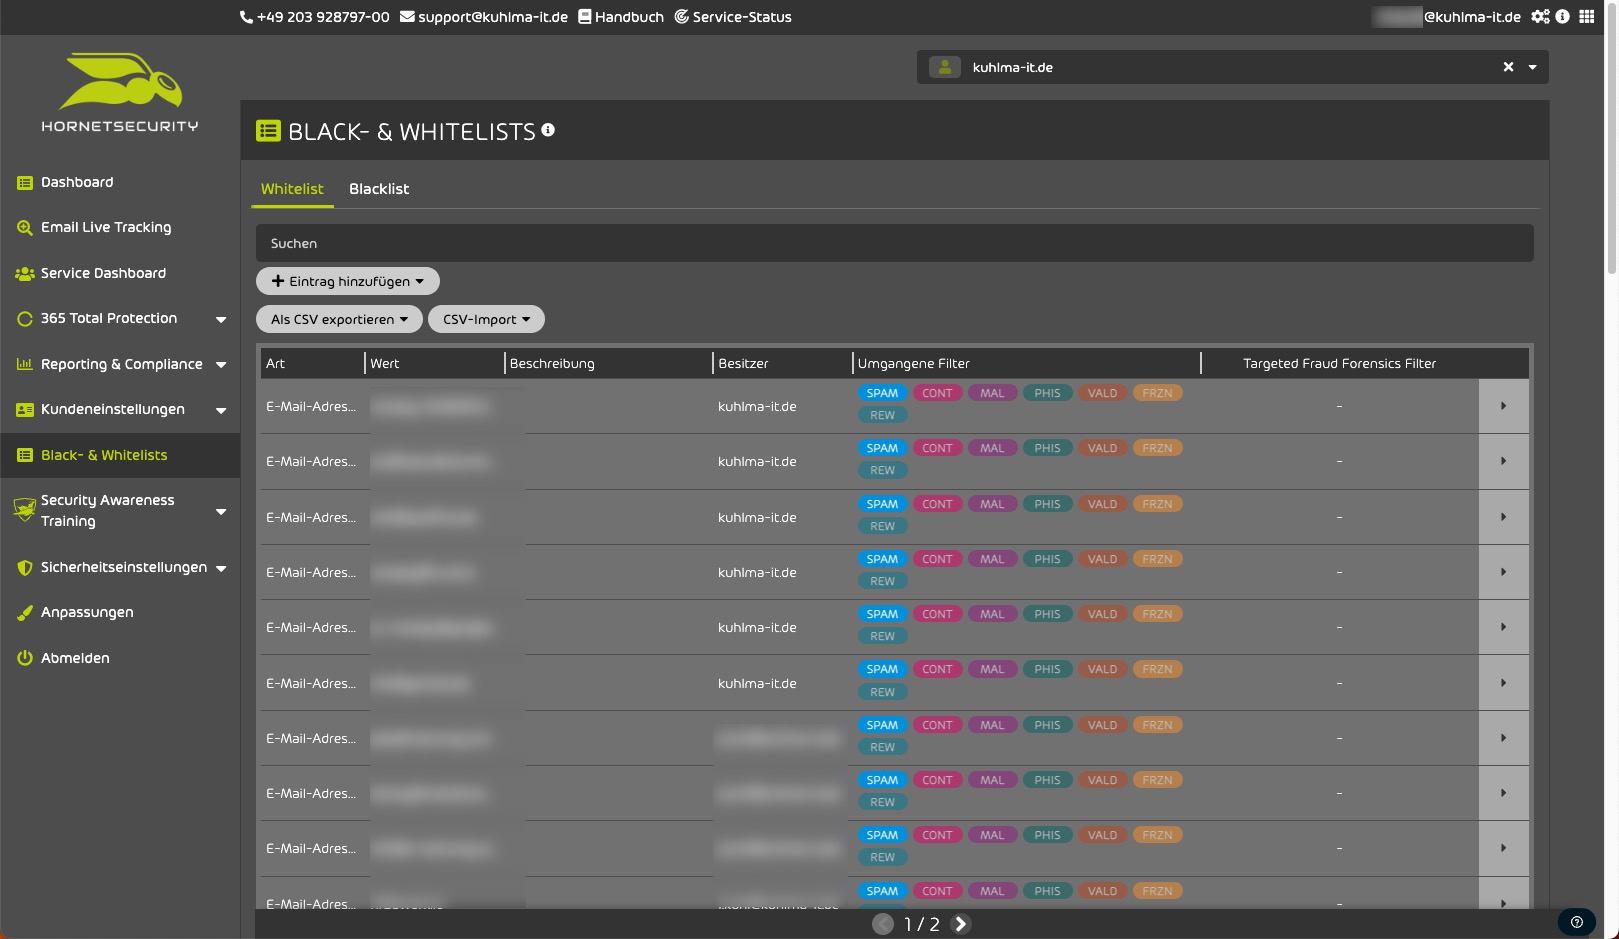Open the Service-Status link
The height and width of the screenshot is (939, 1619).
click(742, 17)
